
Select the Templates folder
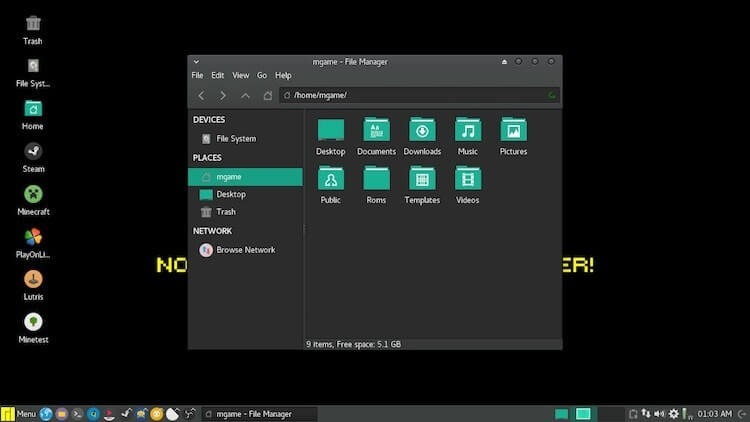422,186
